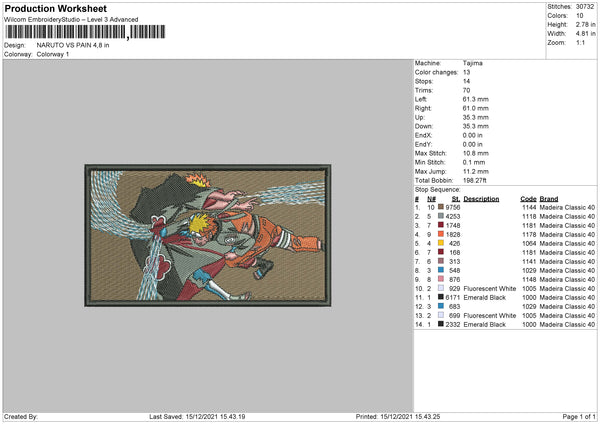Viewport: 600px width, 424px height.
Task: Click 'Fluorescent White' in stop row 13
Action: pos(490,315)
